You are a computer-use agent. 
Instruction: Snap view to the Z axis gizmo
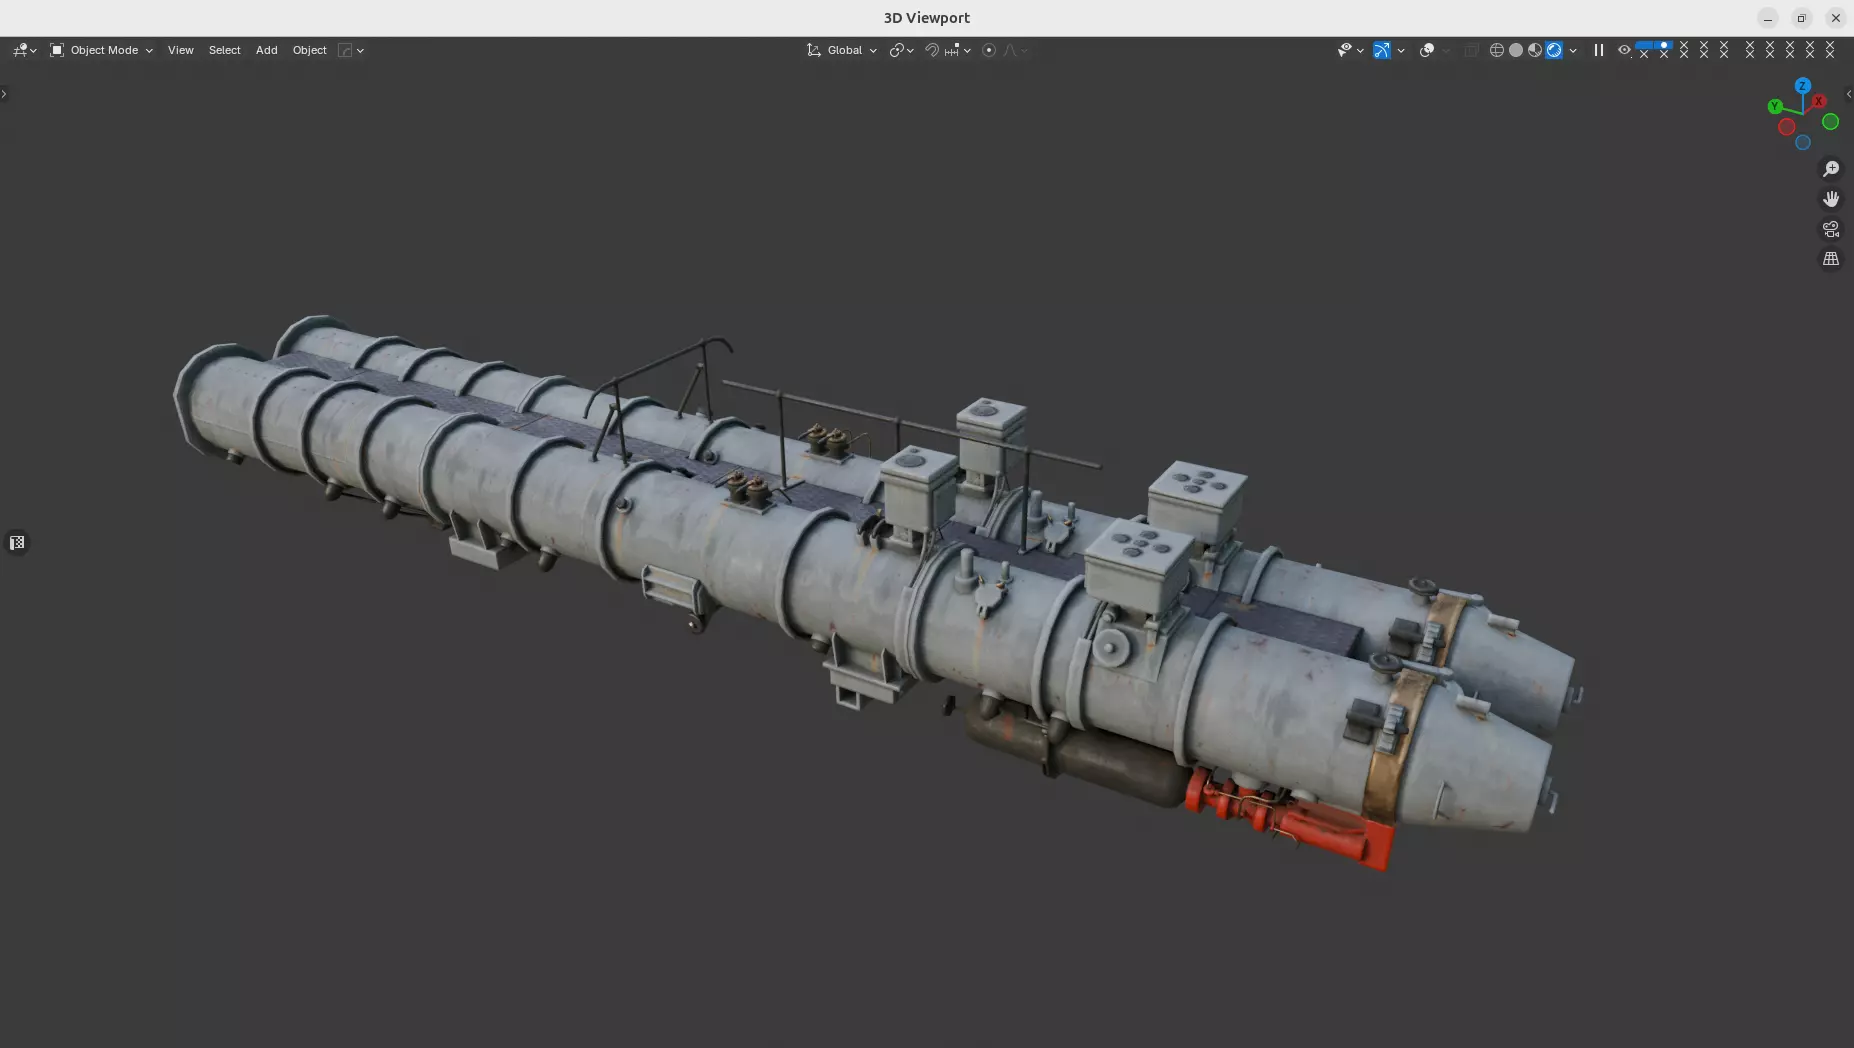[x=1803, y=86]
